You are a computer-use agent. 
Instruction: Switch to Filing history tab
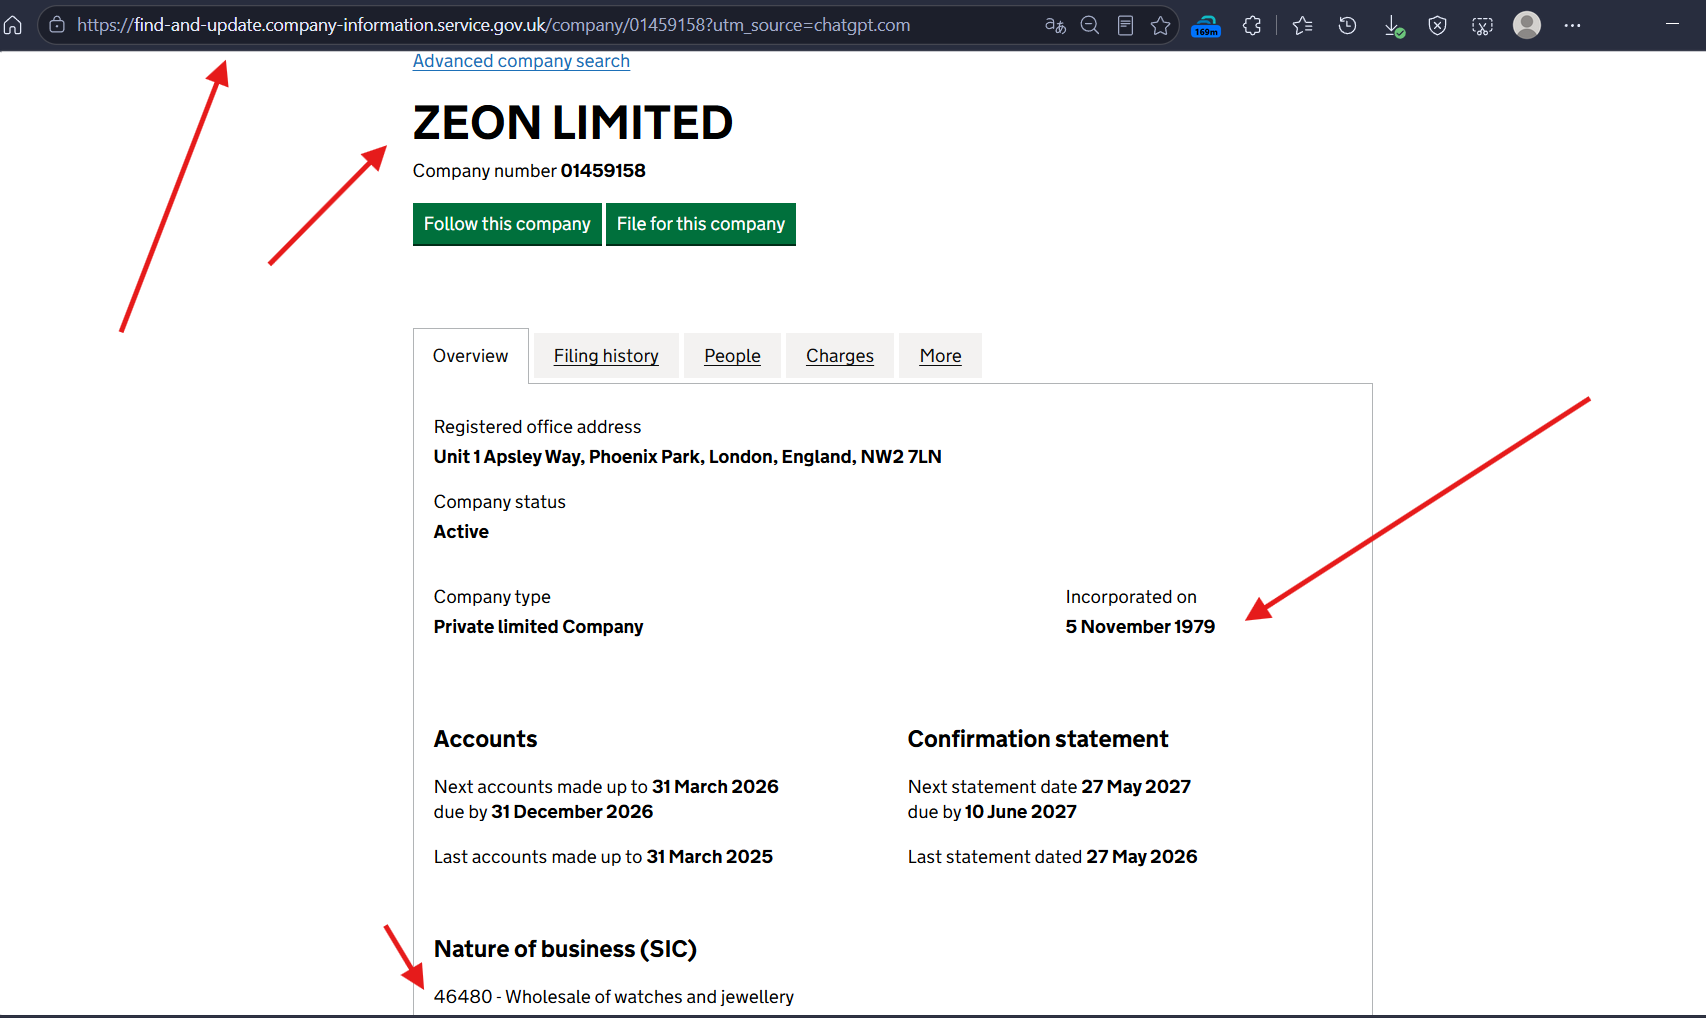pos(606,356)
